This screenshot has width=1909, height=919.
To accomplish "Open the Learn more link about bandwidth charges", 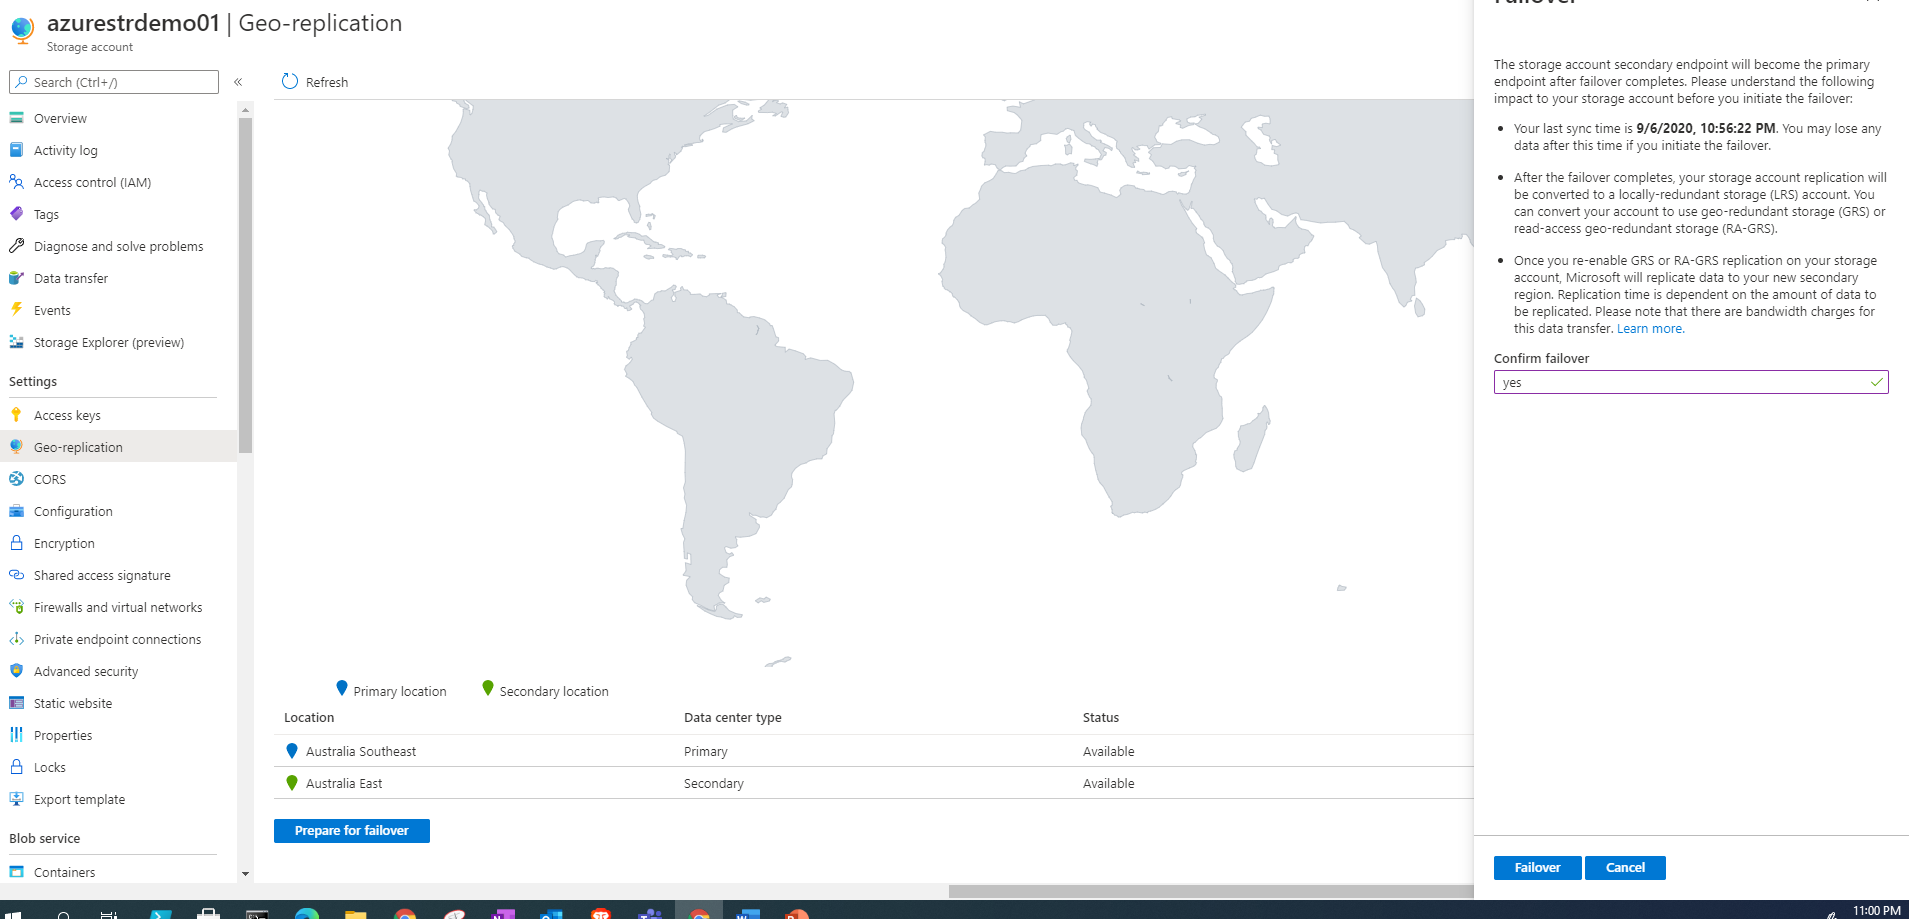I will 1648,328.
